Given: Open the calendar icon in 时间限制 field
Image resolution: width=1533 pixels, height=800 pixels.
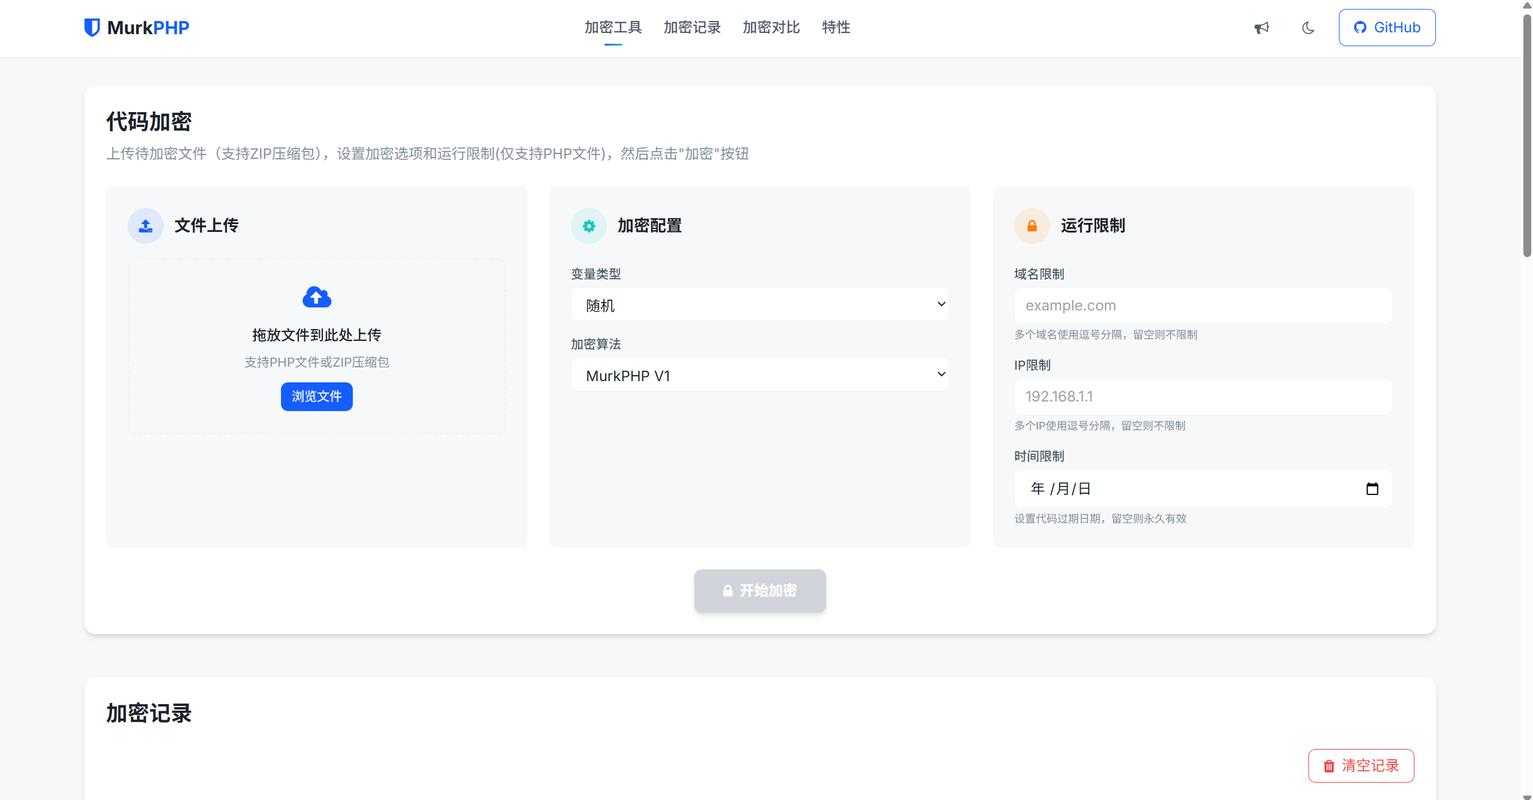Looking at the screenshot, I should [1373, 489].
